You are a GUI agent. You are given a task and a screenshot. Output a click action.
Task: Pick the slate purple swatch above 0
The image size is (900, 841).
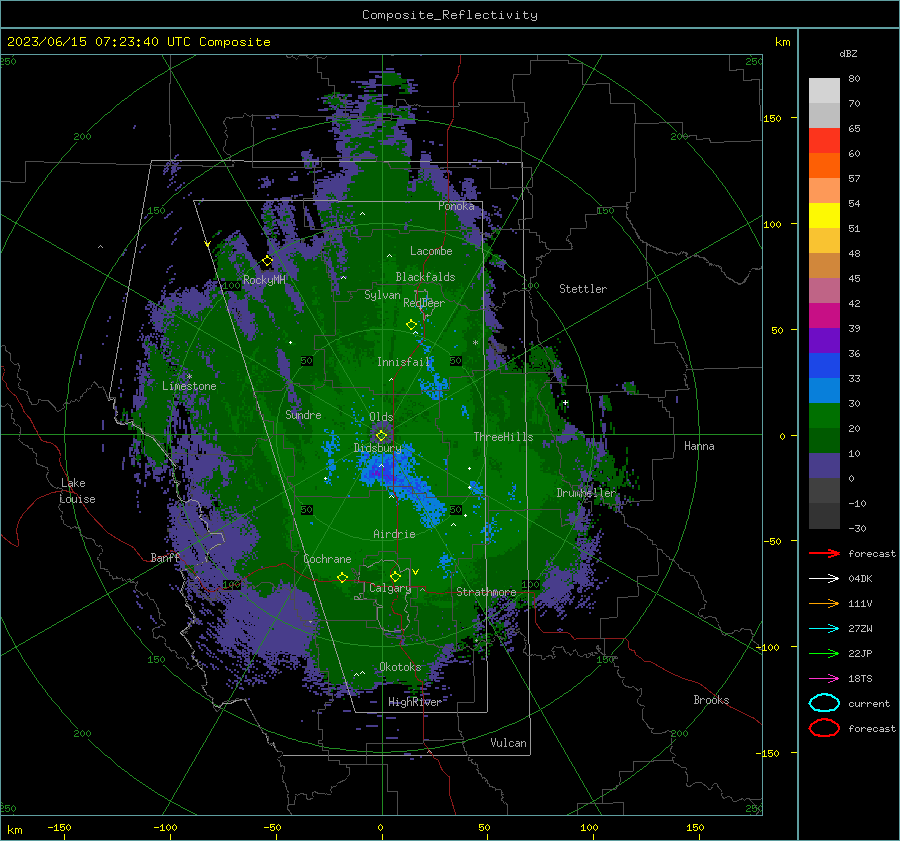824,466
